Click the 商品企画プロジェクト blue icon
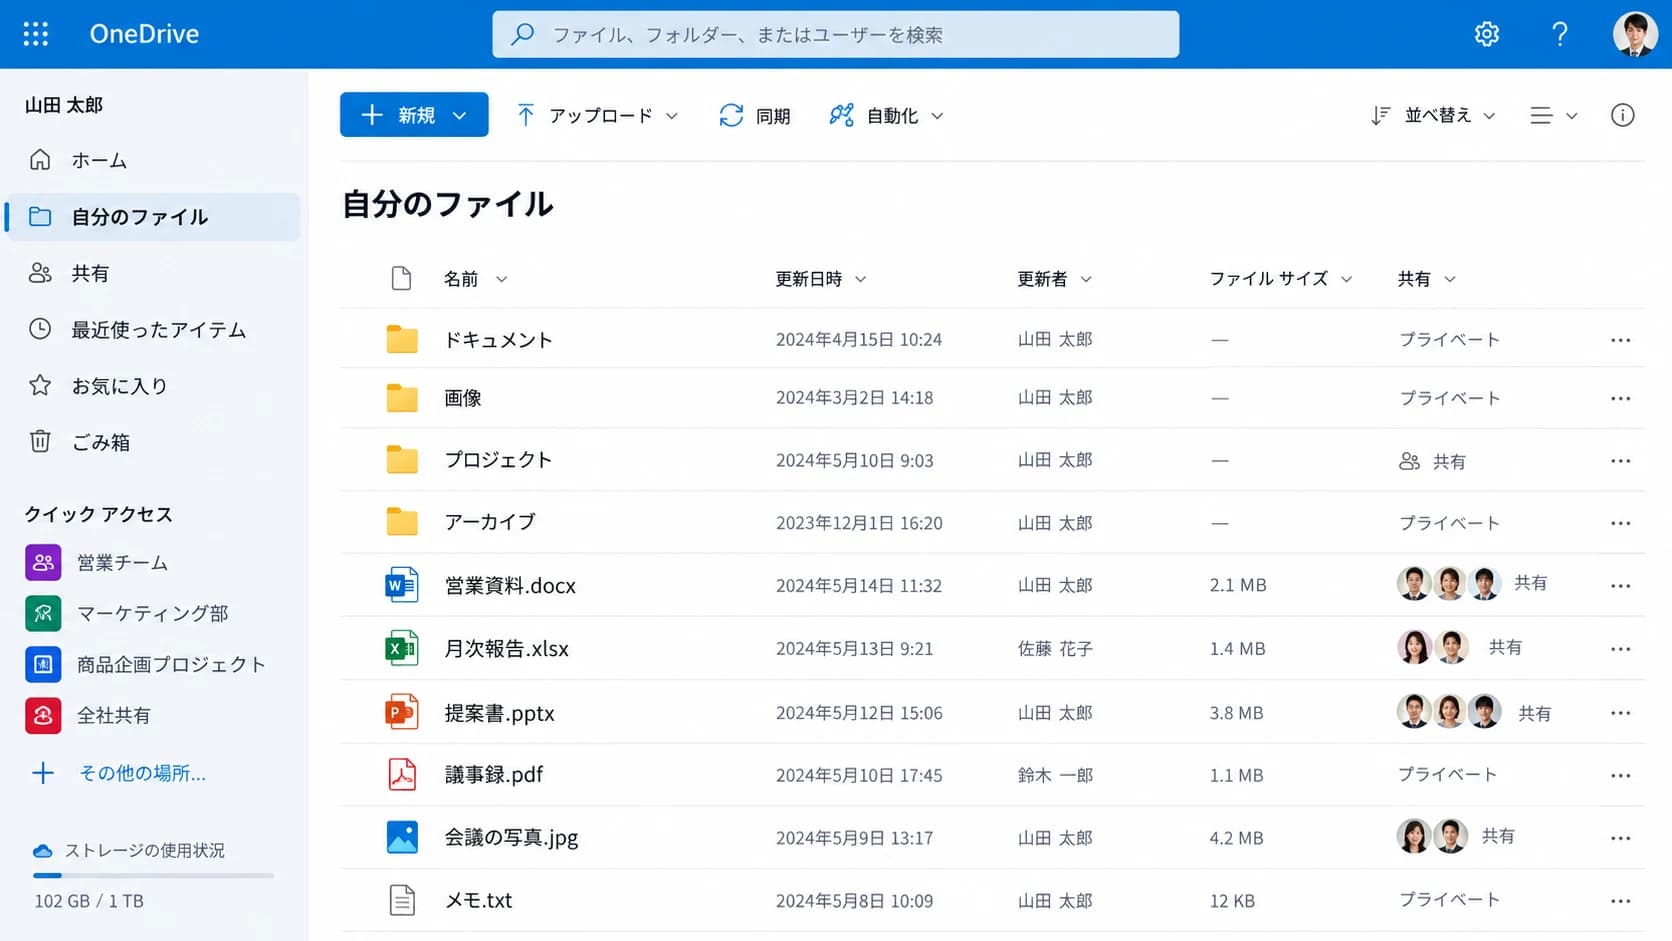Image resolution: width=1672 pixels, height=941 pixels. tap(43, 664)
